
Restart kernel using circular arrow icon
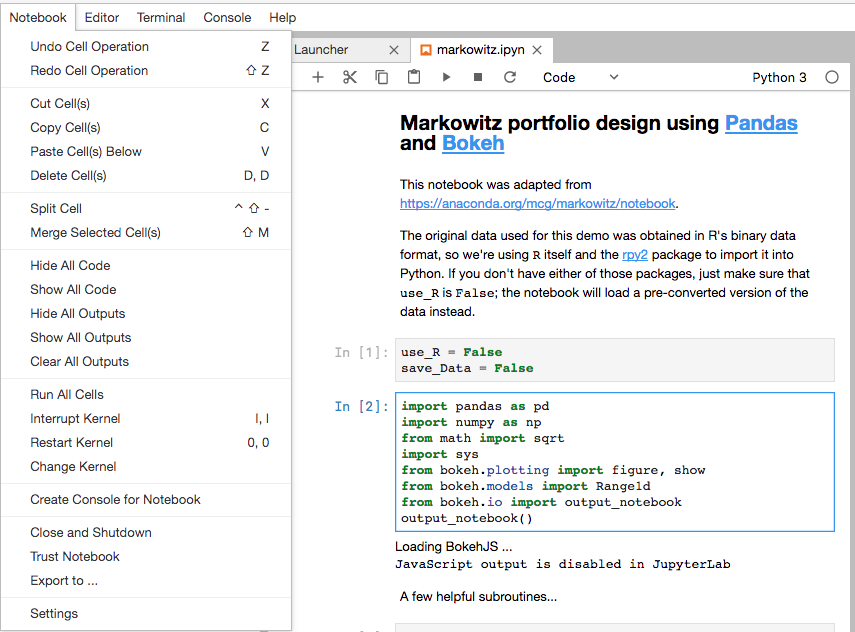tap(510, 77)
